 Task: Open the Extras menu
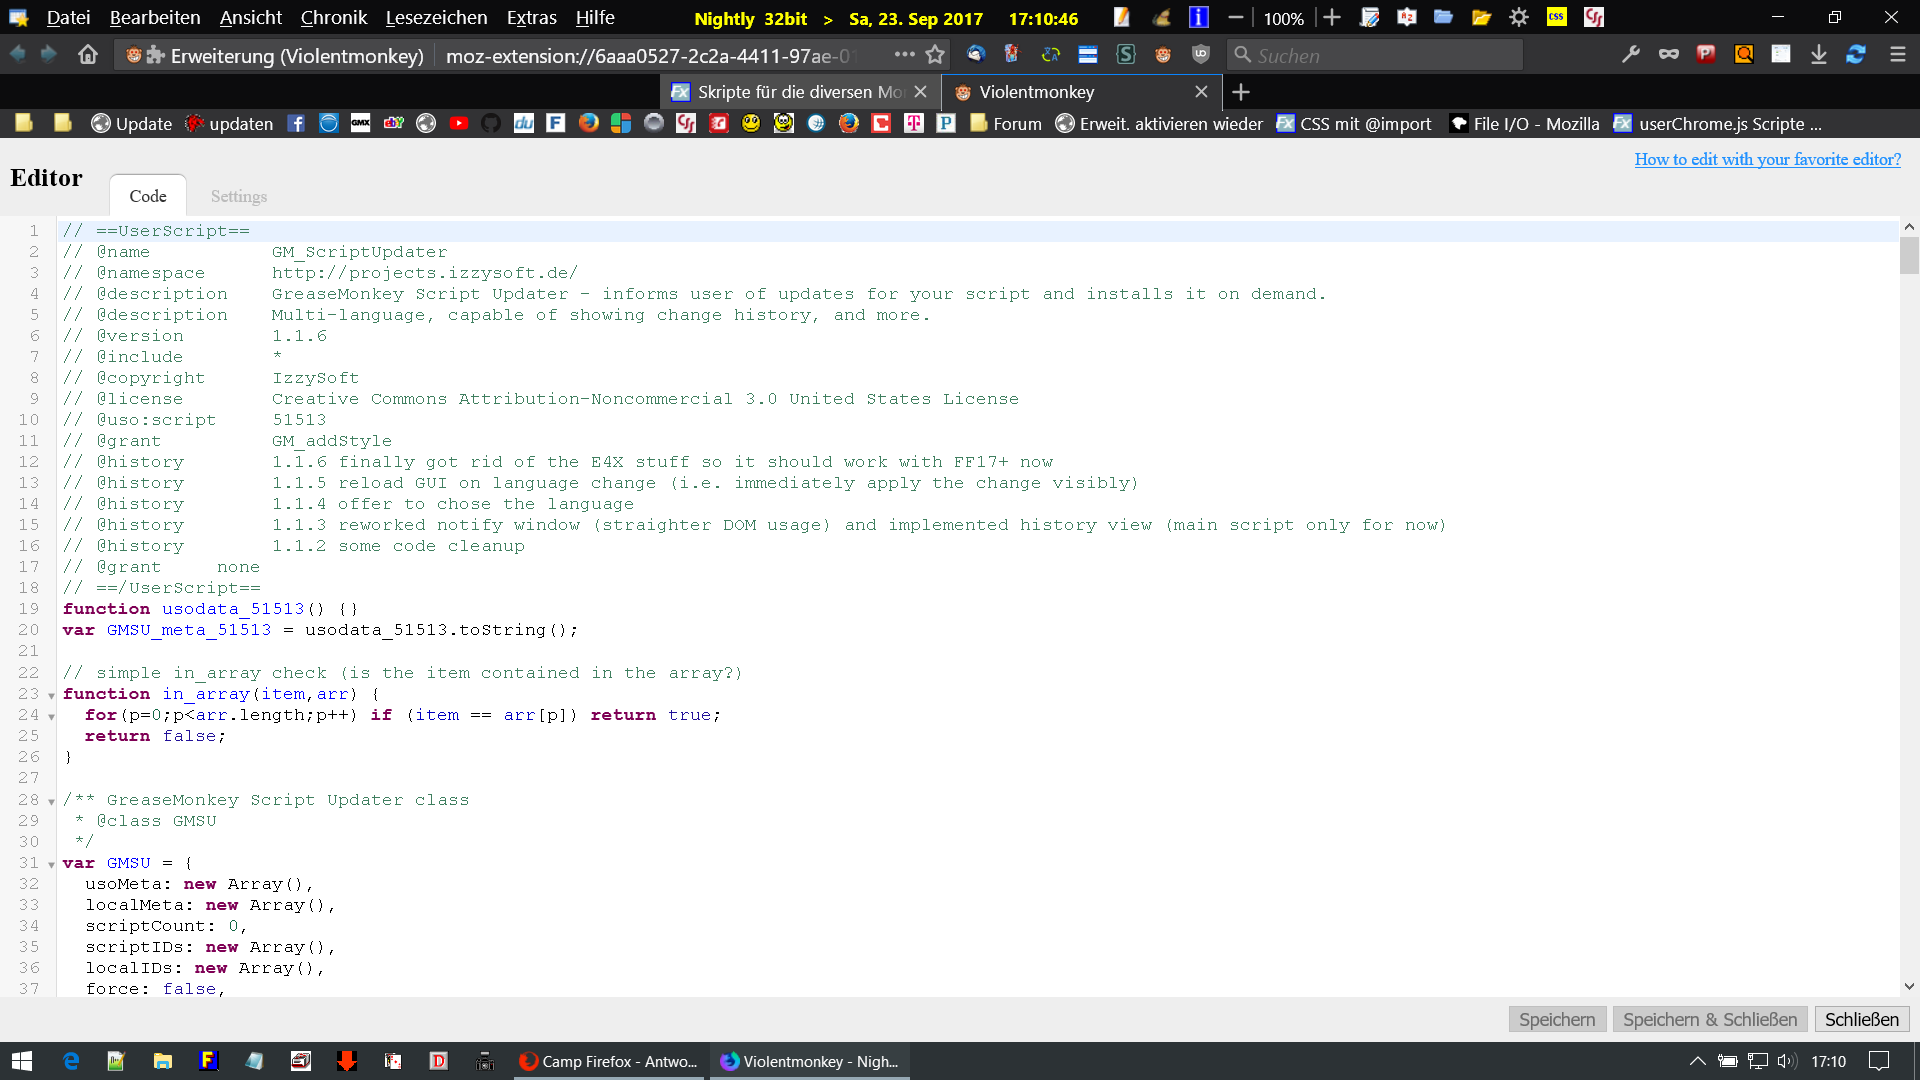pos(531,18)
